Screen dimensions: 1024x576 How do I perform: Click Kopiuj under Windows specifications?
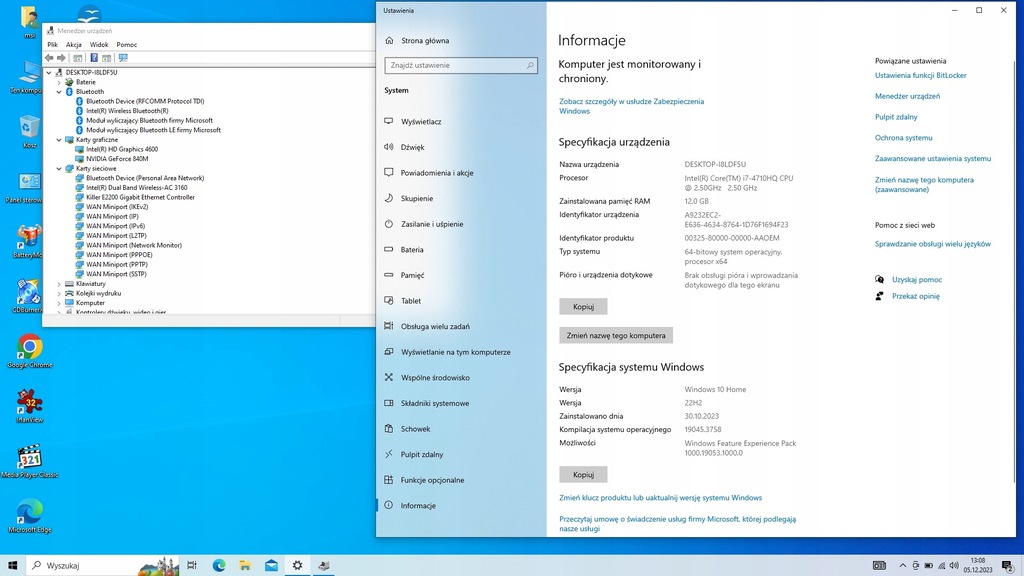tap(583, 474)
